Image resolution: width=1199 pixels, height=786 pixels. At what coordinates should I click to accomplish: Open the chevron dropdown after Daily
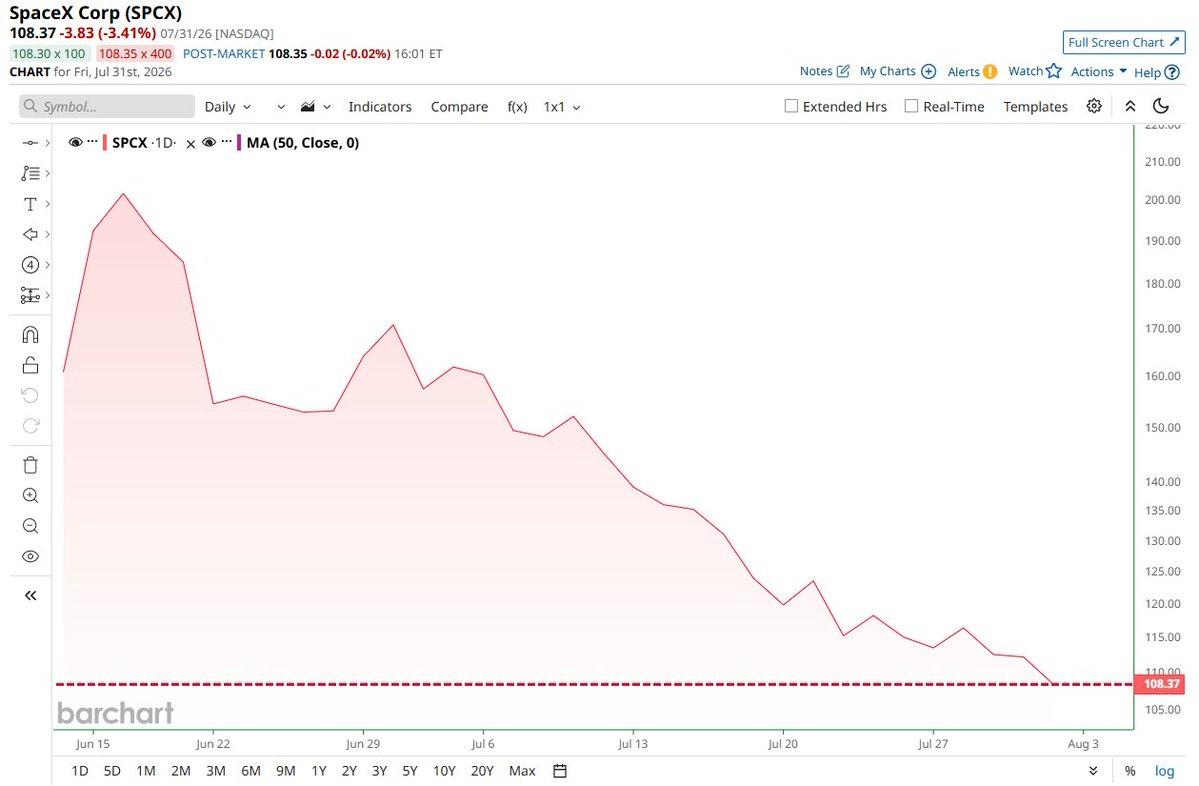coord(281,107)
